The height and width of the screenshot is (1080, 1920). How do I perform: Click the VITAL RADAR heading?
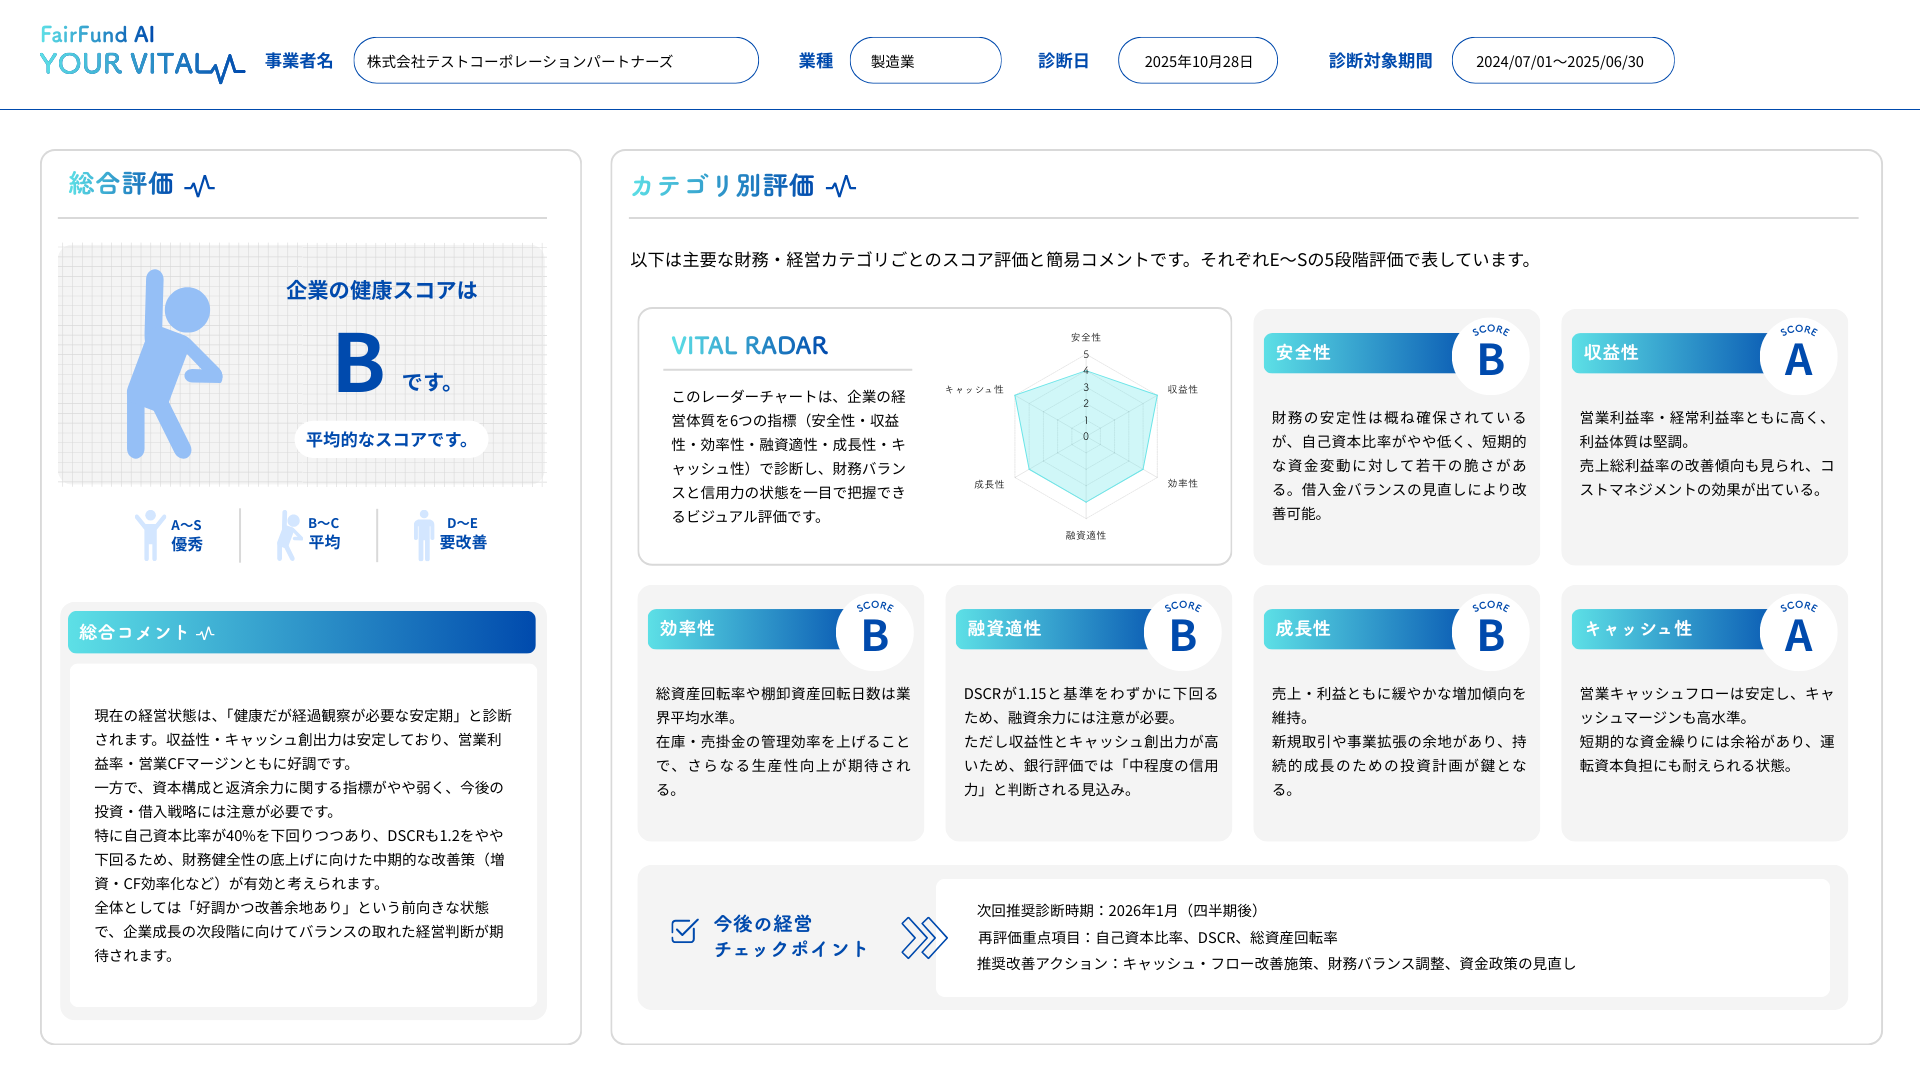click(748, 345)
